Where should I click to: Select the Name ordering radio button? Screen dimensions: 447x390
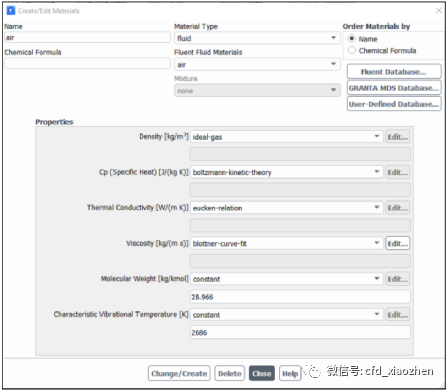352,38
